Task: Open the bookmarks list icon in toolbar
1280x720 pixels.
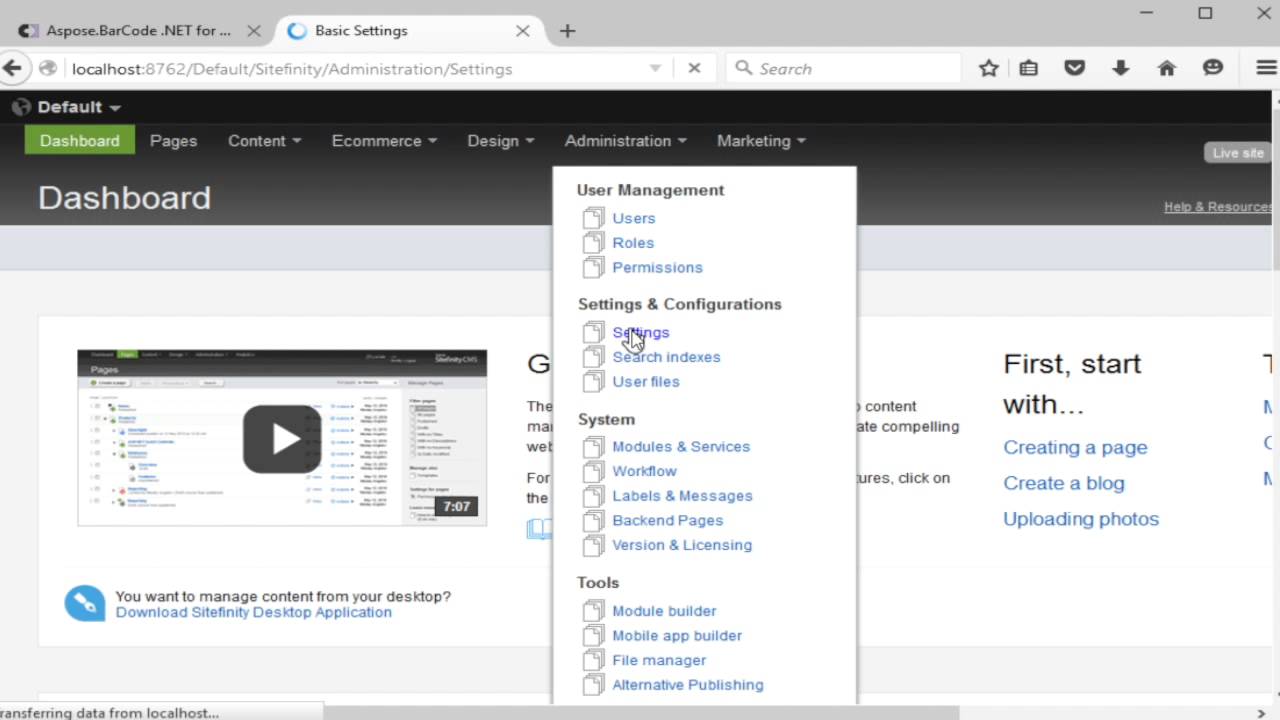Action: [x=1028, y=68]
